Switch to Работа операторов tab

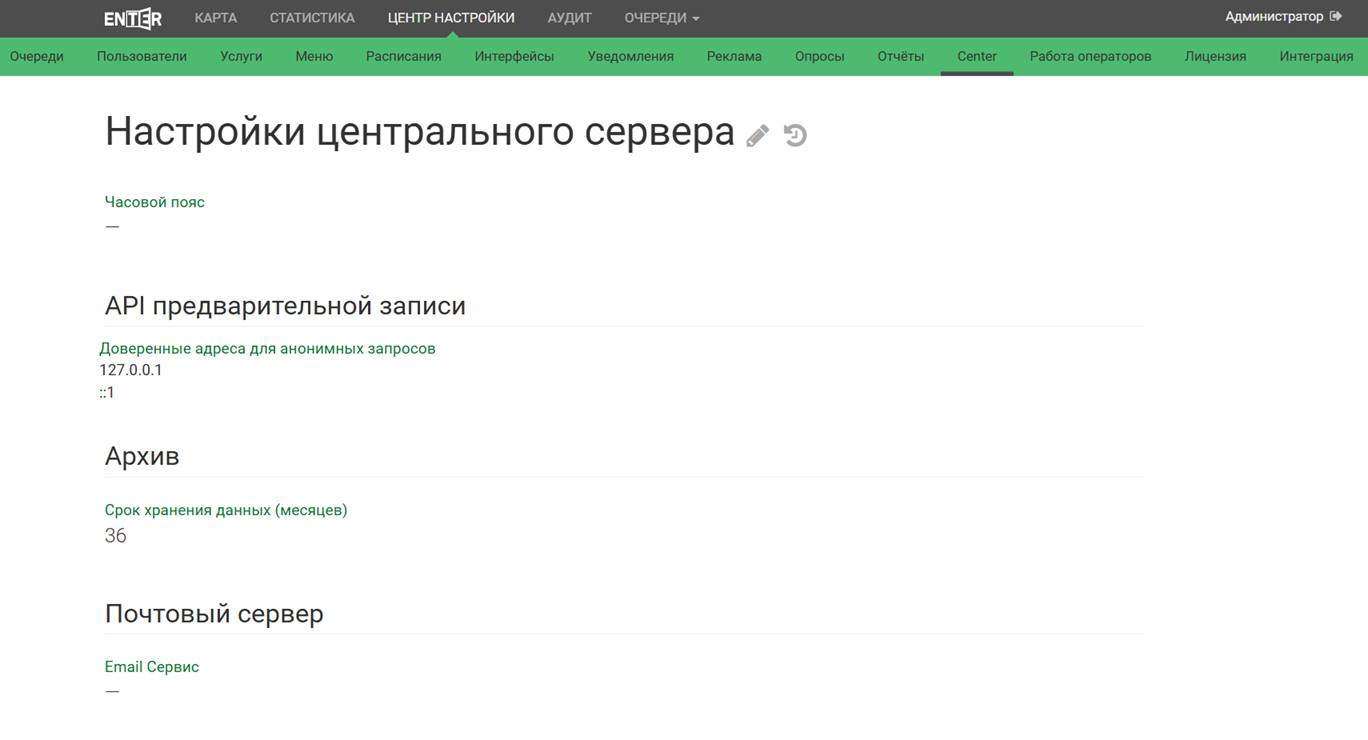pos(1090,56)
